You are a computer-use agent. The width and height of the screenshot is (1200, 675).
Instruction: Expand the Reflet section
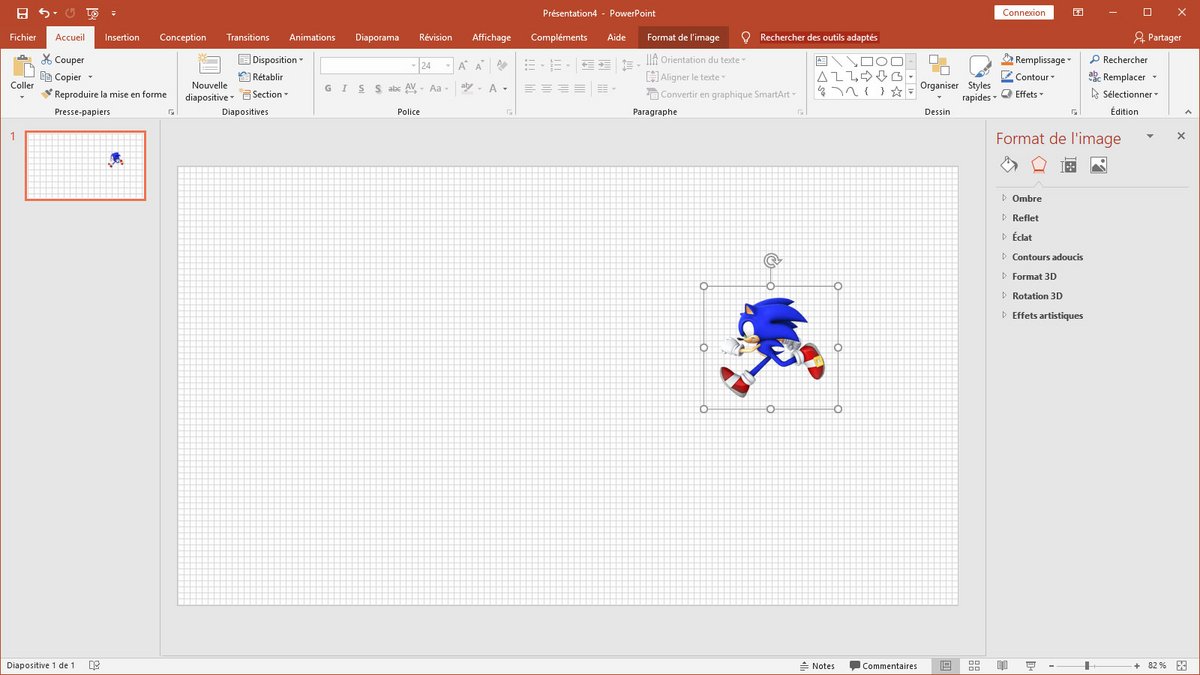[1025, 218]
